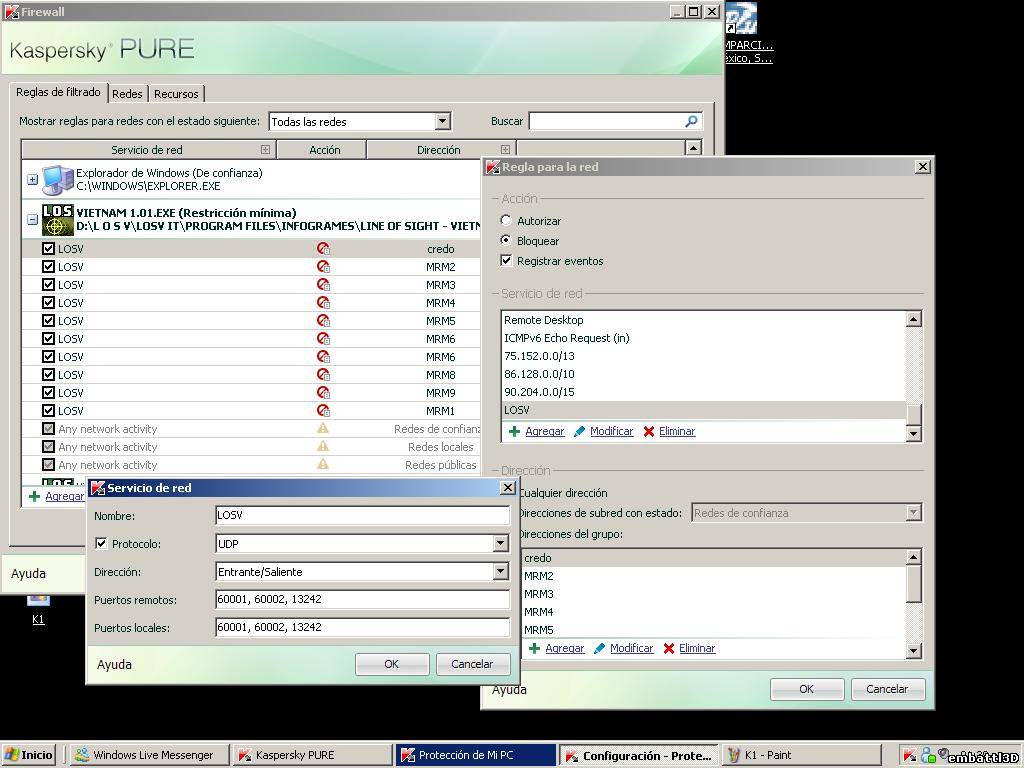This screenshot has width=1024, height=768.
Task: Click the block action icon in credo row
Action: [x=323, y=249]
